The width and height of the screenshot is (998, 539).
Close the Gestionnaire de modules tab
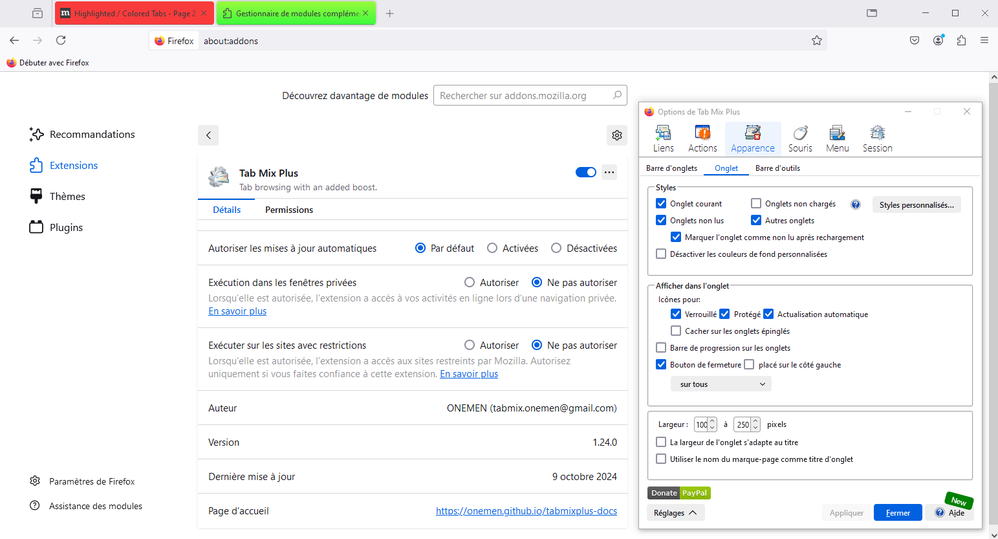365,13
